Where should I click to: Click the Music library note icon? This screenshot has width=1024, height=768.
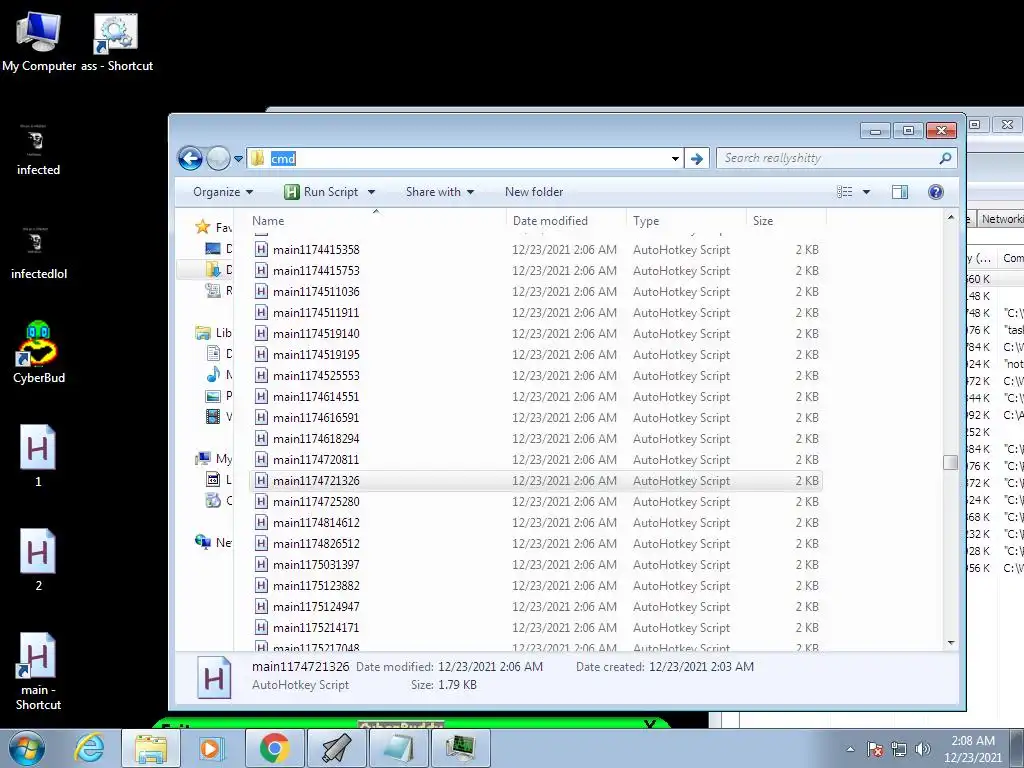[x=213, y=374]
